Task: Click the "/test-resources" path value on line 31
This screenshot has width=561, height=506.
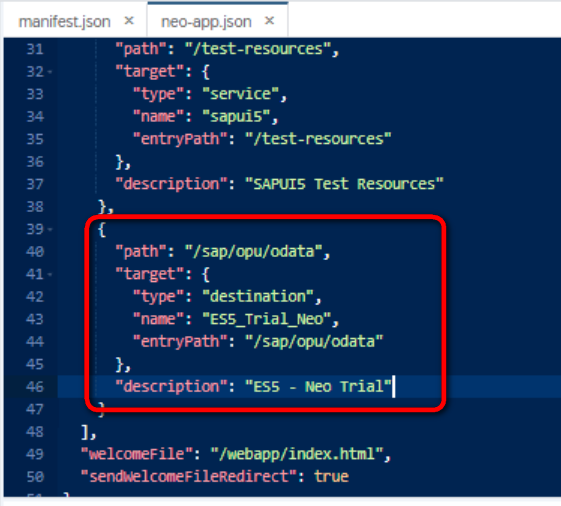Action: point(258,49)
